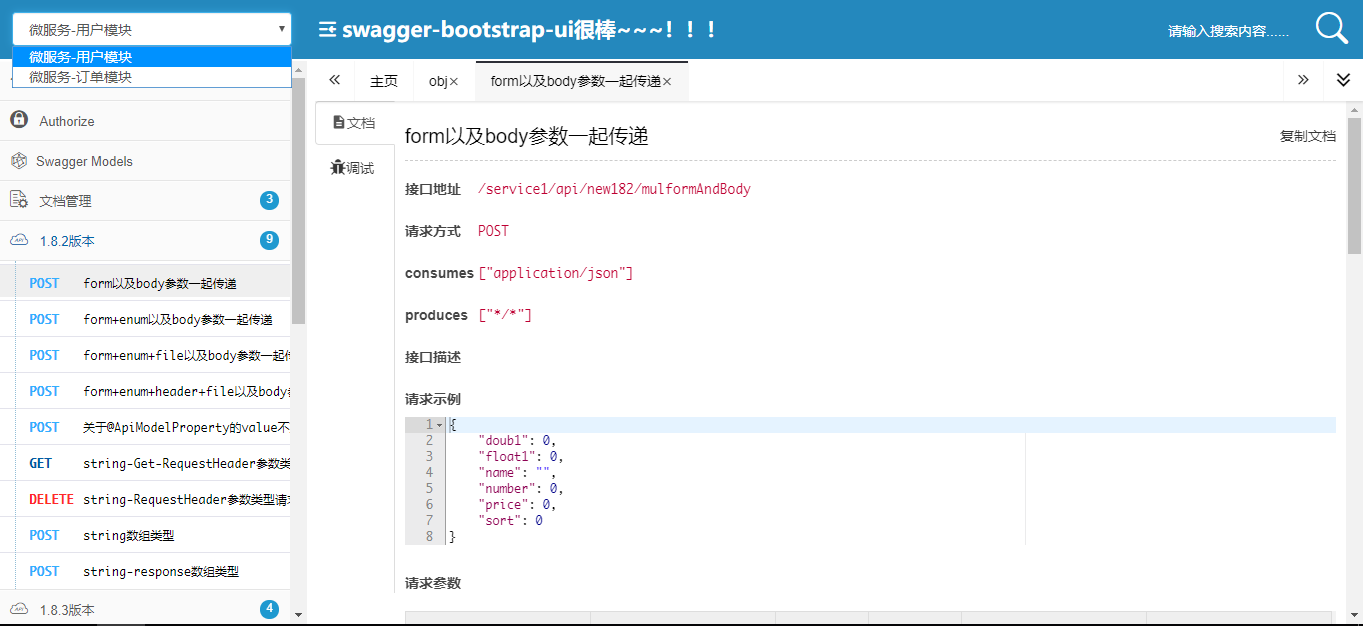Click the 文档管理 document icon
This screenshot has height=626, width=1363.
[x=19, y=200]
